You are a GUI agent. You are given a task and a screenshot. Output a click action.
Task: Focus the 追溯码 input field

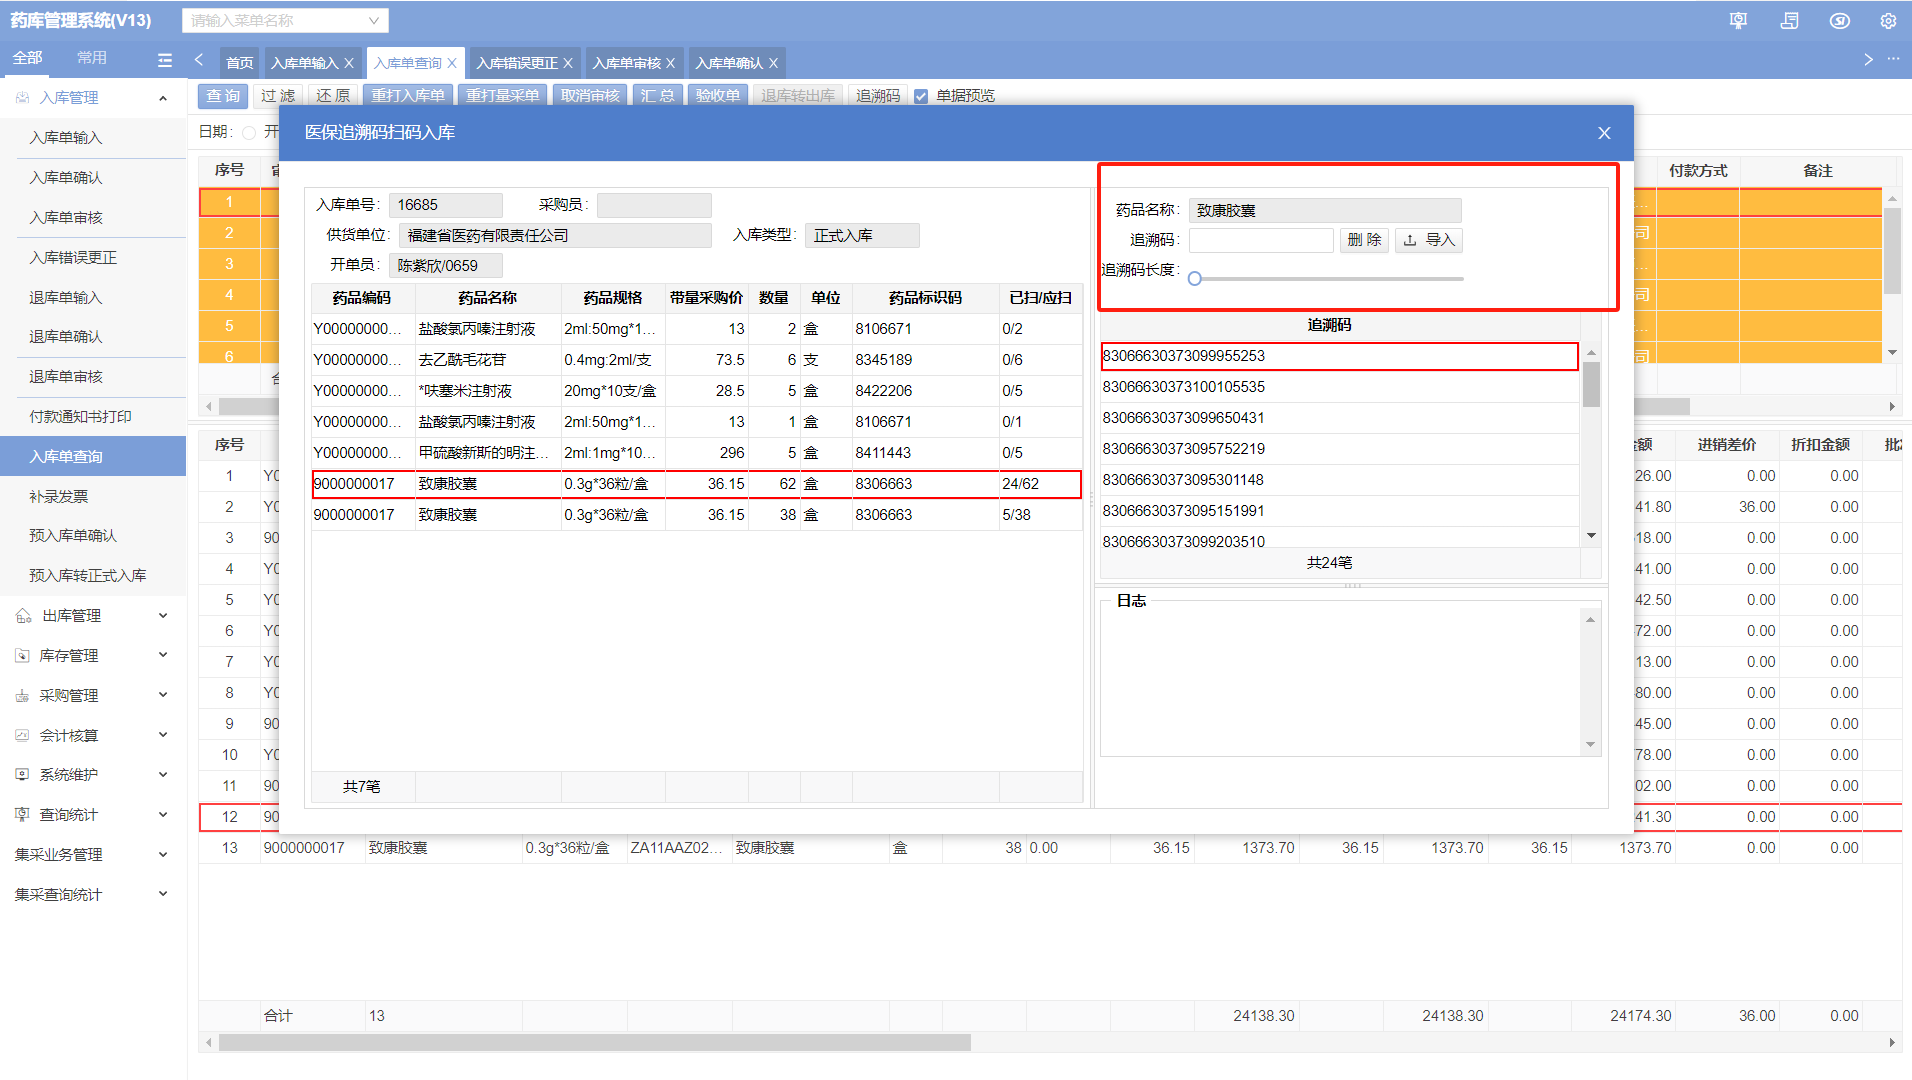1261,240
